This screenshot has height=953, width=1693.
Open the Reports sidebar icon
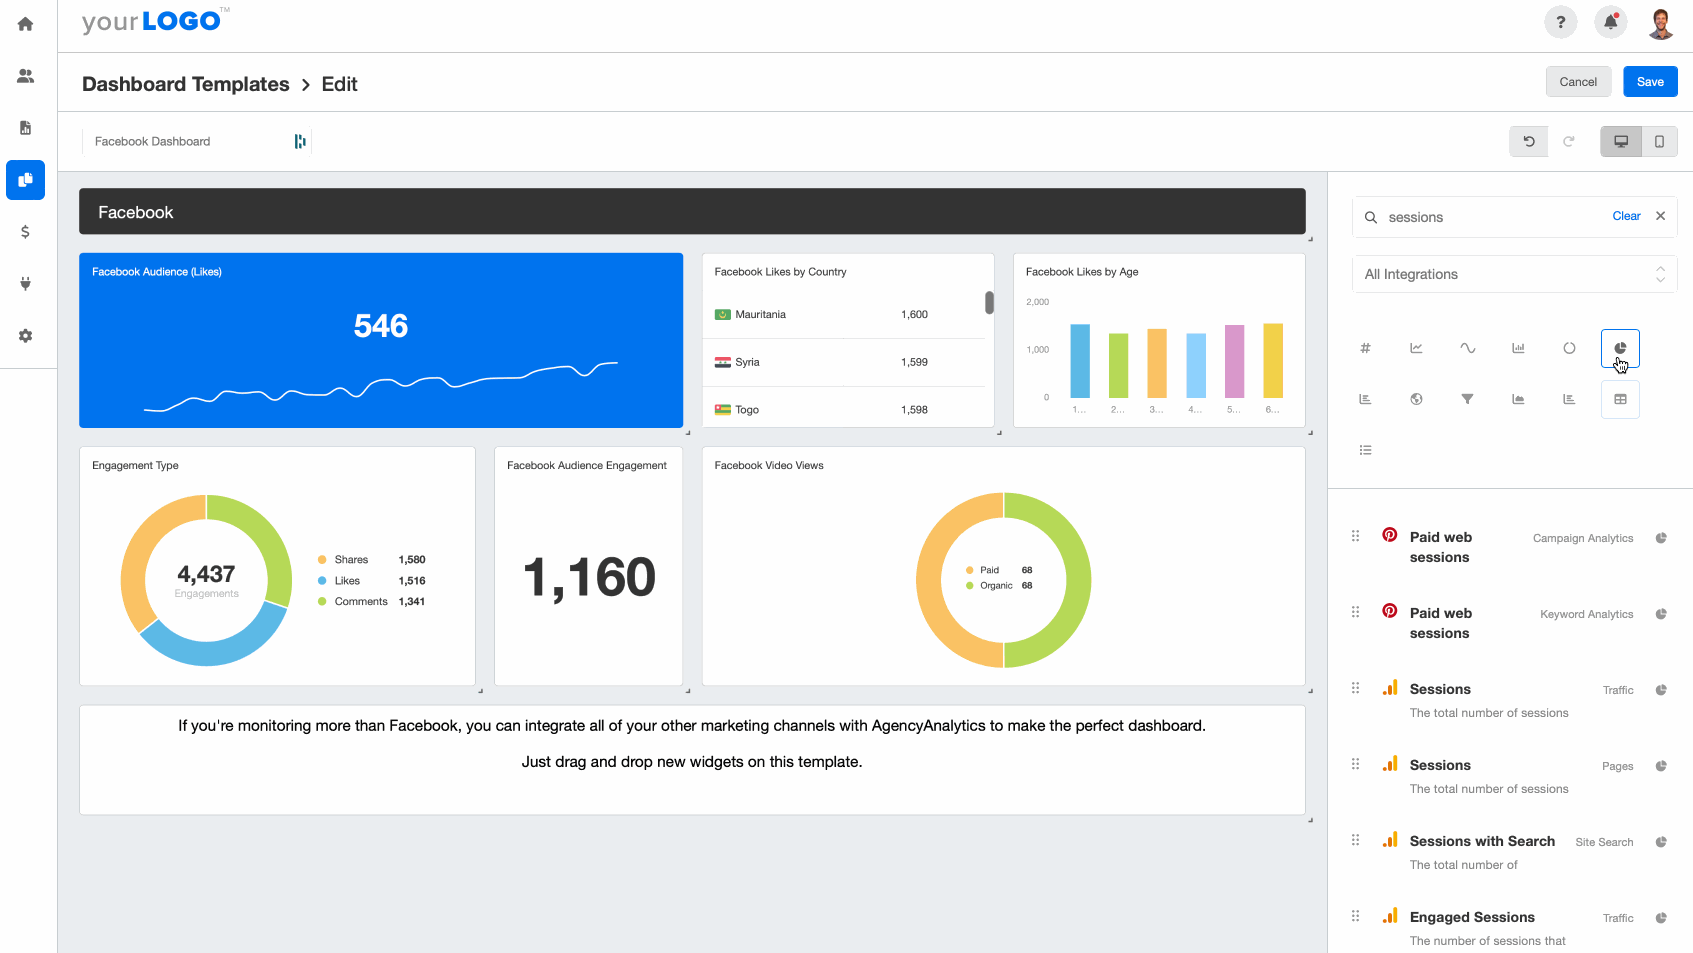[x=25, y=128]
